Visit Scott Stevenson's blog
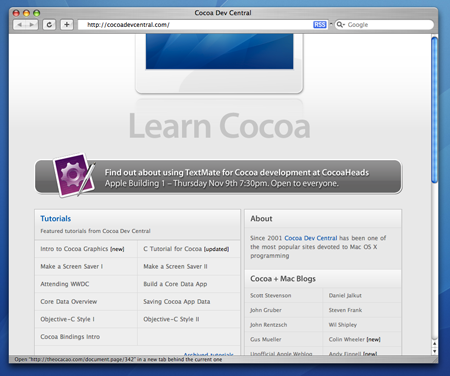 coord(271,295)
